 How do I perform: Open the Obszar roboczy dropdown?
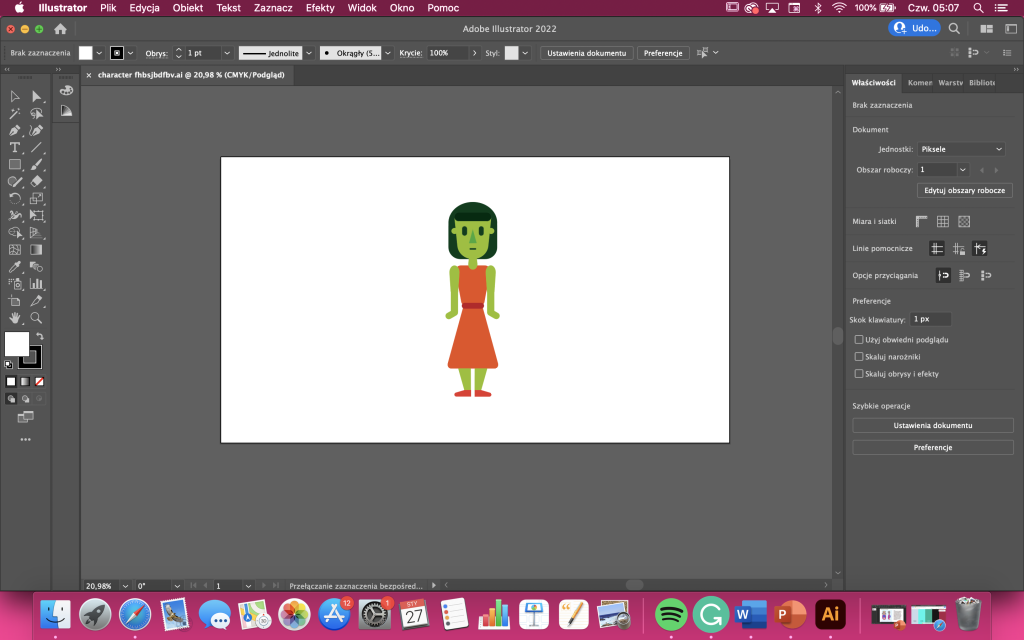coord(963,170)
